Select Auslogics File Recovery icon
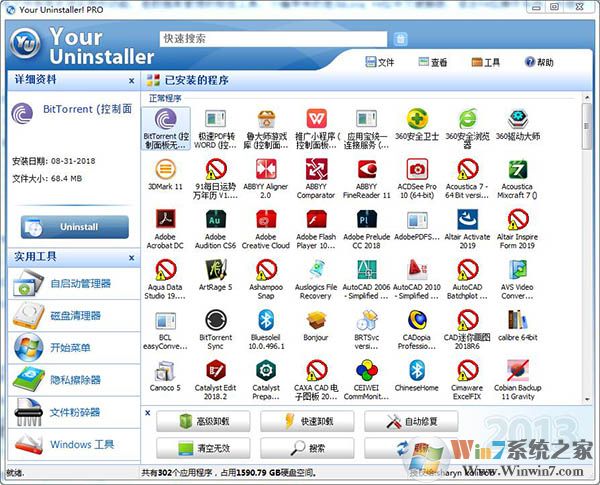This screenshot has width=600, height=485. coord(316,269)
